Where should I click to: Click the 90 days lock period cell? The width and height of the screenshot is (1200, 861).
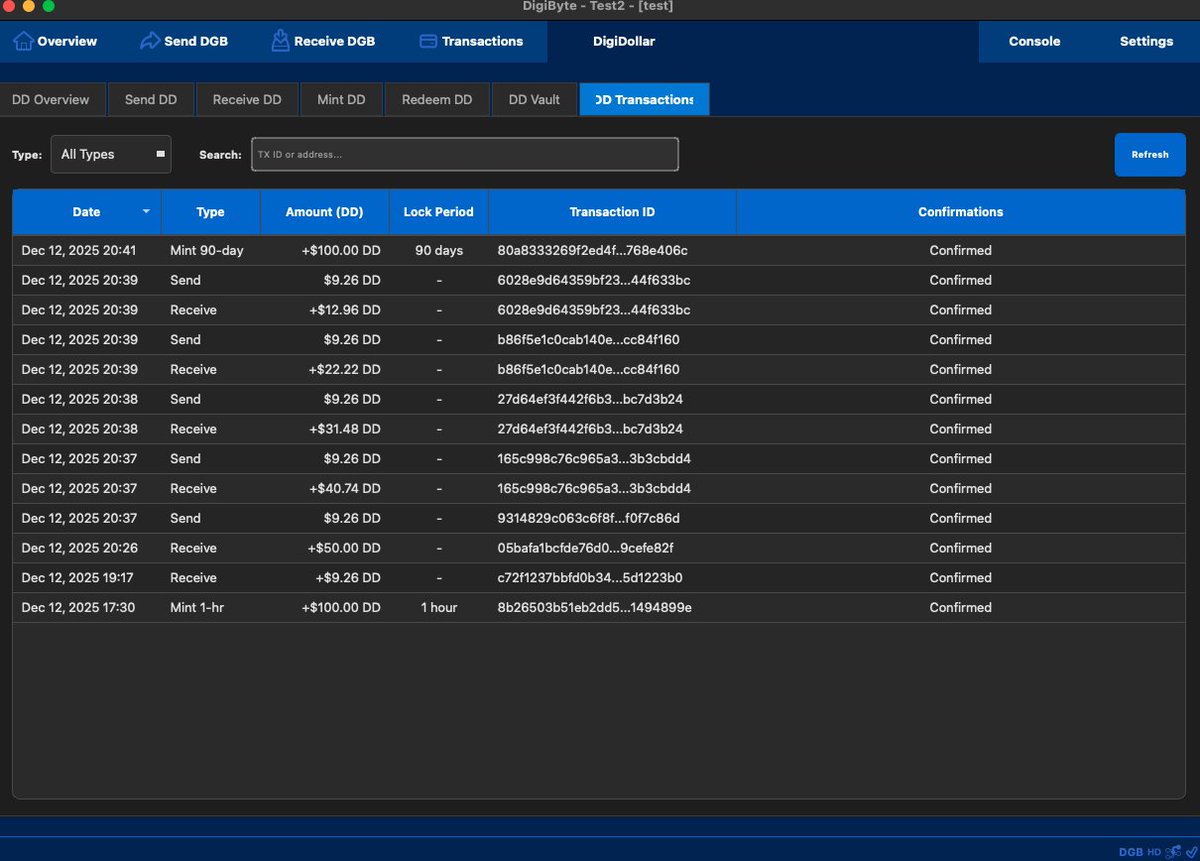click(x=439, y=250)
